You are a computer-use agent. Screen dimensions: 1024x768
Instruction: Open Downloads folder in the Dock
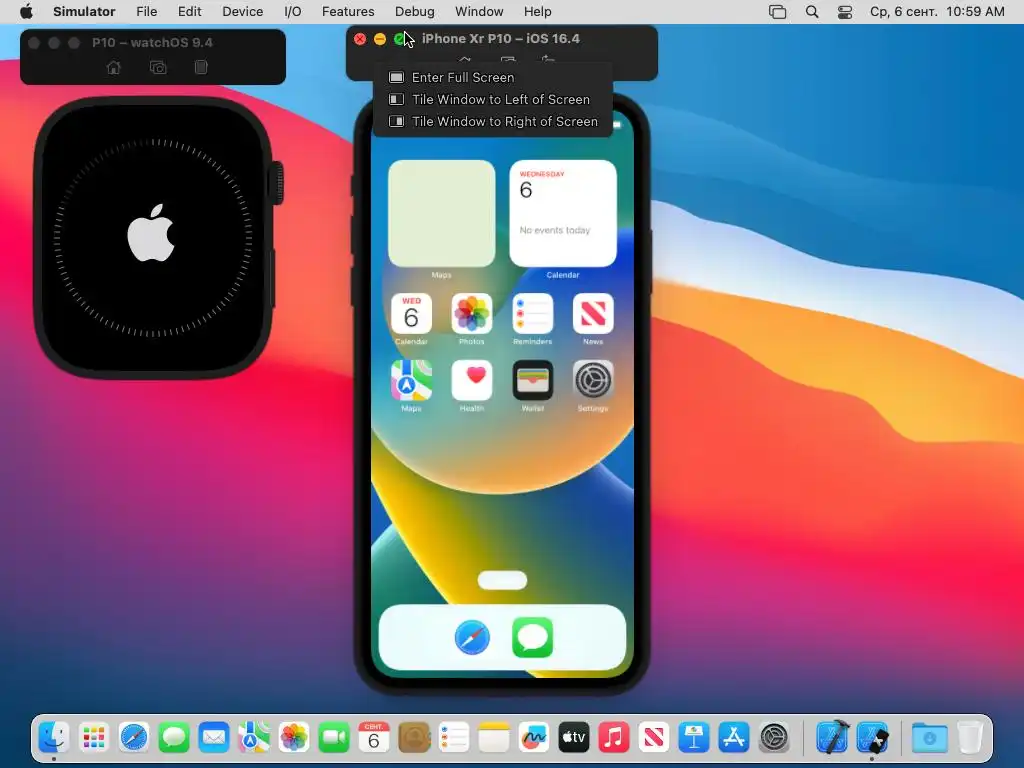pyautogui.click(x=930, y=738)
